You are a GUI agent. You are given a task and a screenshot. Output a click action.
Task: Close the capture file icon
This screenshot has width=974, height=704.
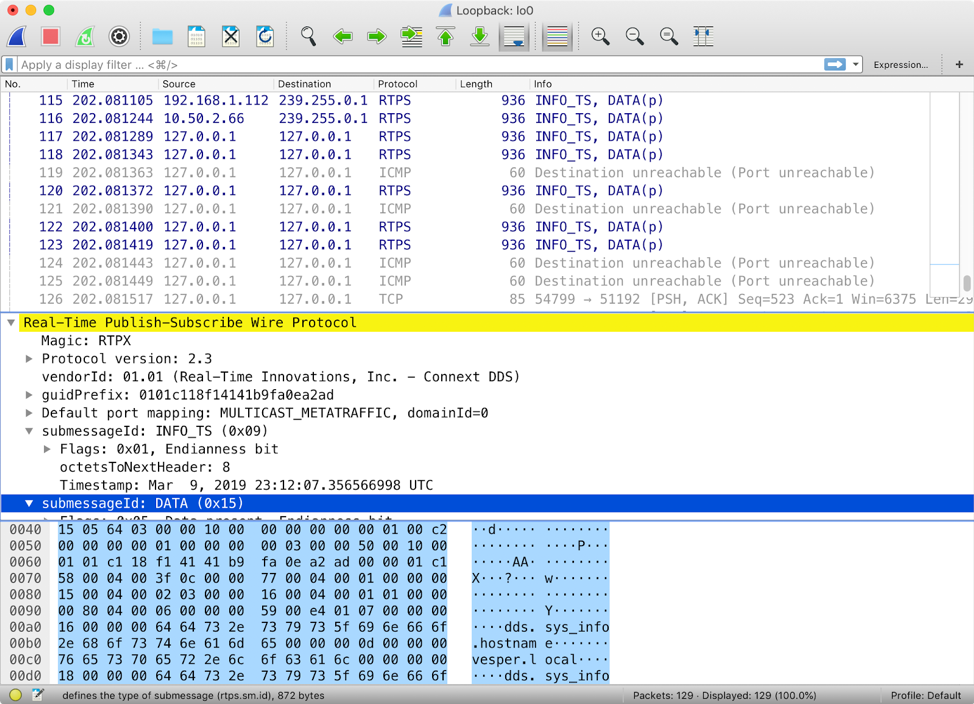pos(230,37)
